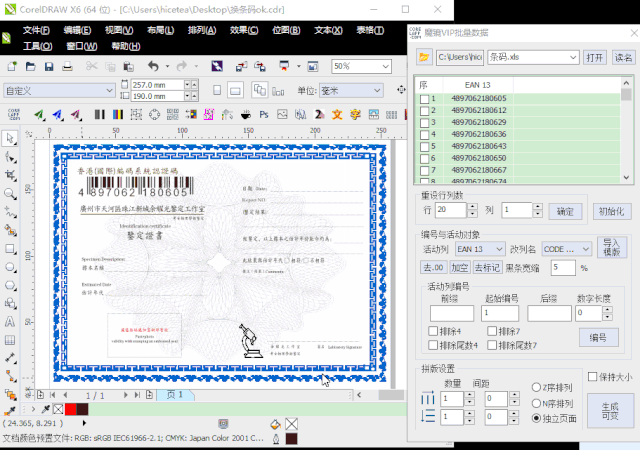640x450 pixels.
Task: Open the 效果(C) menu
Action: 244,30
